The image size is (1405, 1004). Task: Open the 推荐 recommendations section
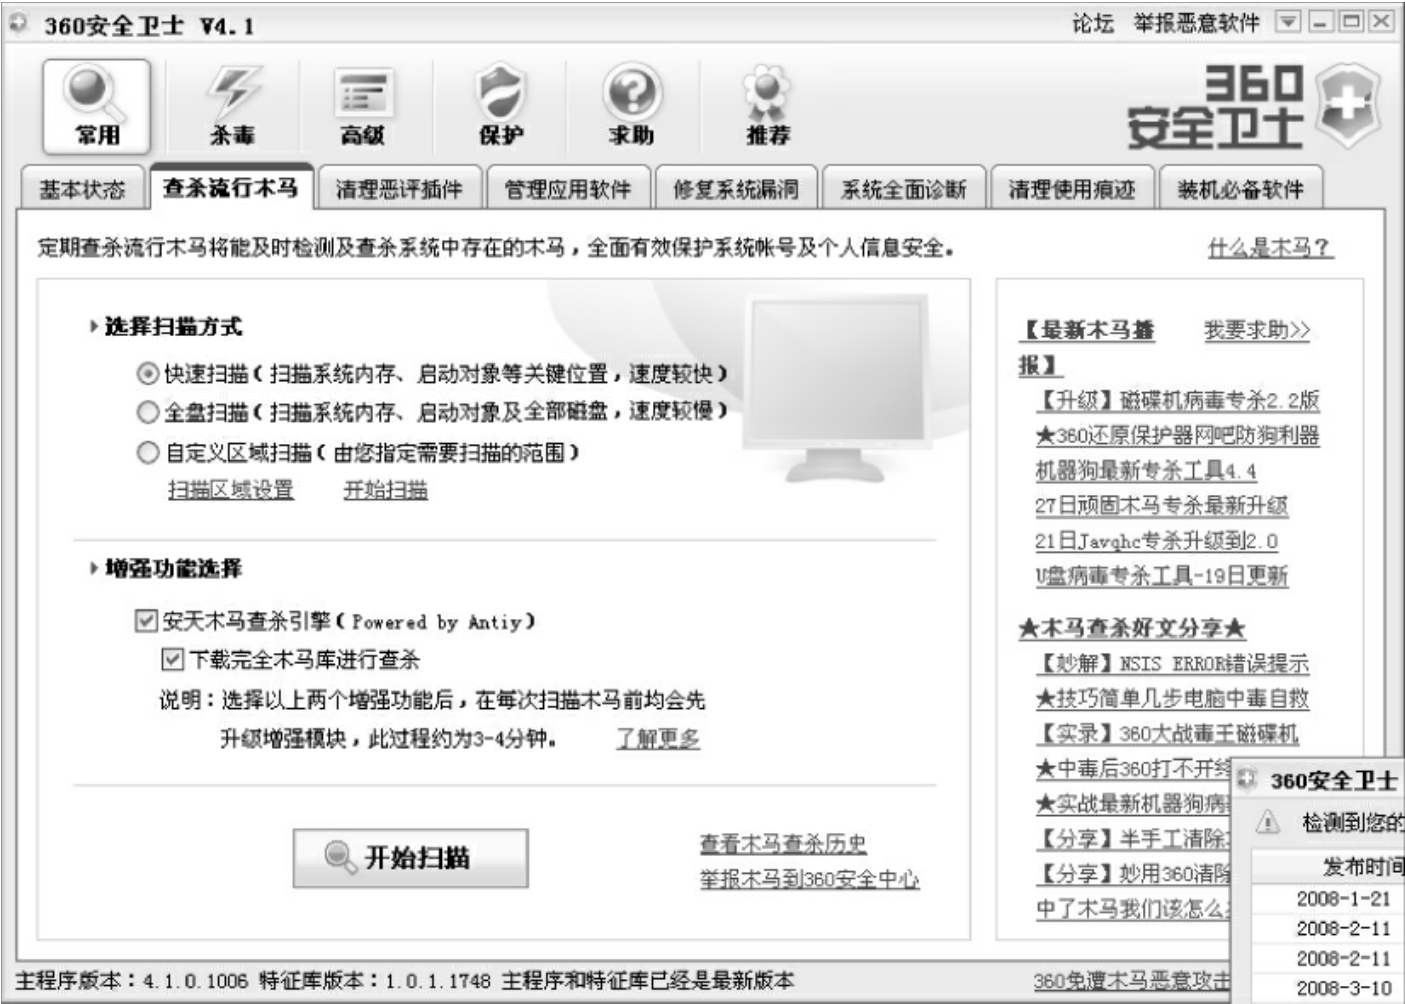tap(767, 105)
